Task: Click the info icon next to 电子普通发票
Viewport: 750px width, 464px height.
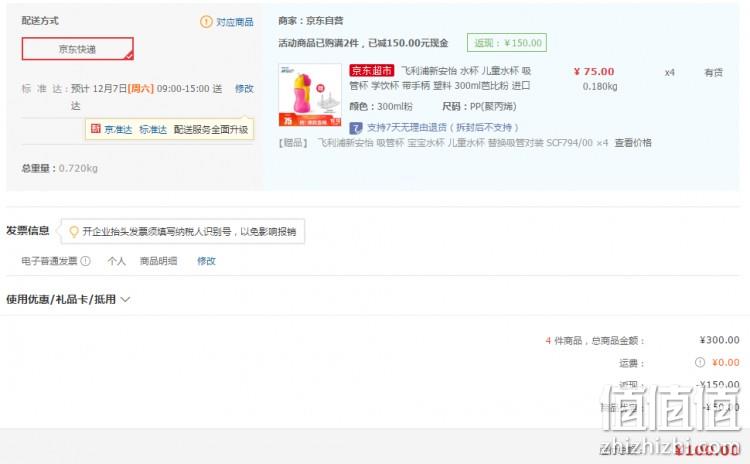Action: tap(86, 261)
